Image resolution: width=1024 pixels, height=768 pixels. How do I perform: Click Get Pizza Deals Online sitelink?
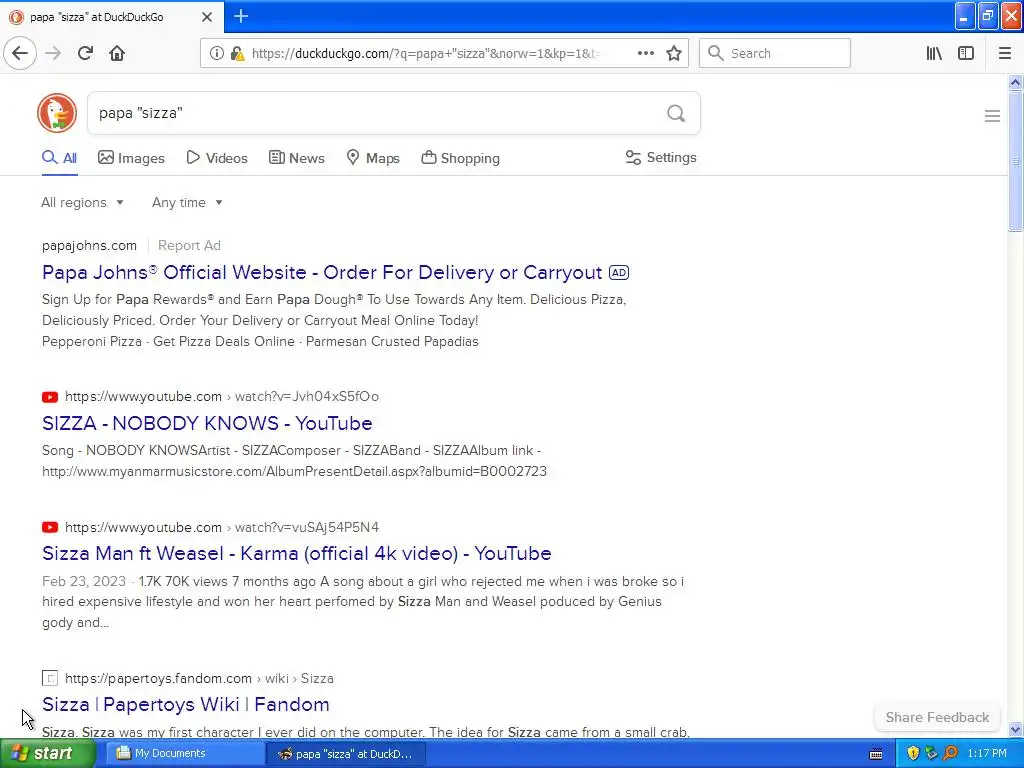pos(224,342)
